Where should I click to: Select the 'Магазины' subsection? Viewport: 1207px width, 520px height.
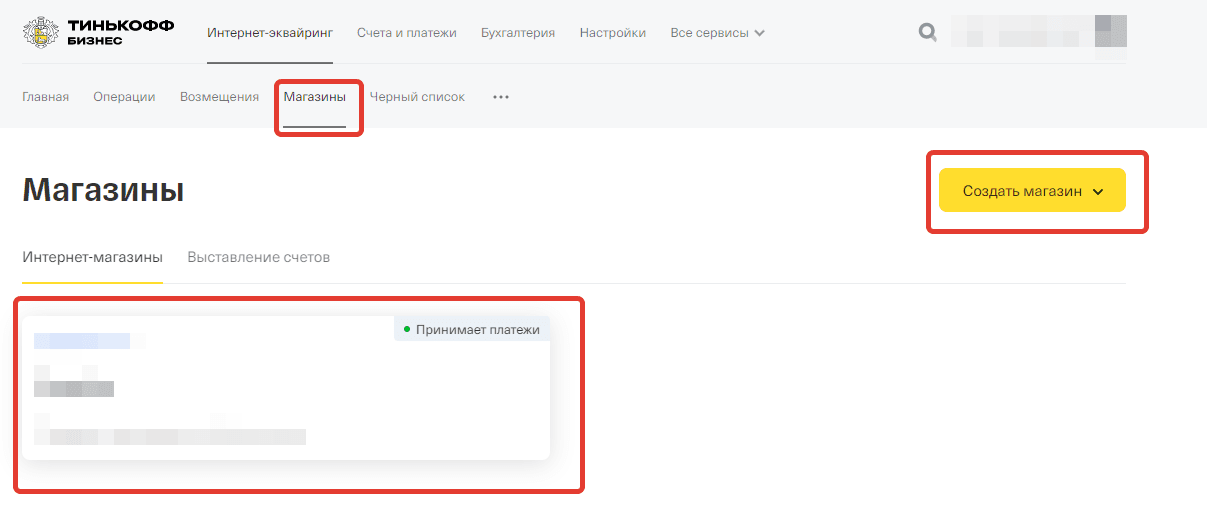[x=314, y=97]
